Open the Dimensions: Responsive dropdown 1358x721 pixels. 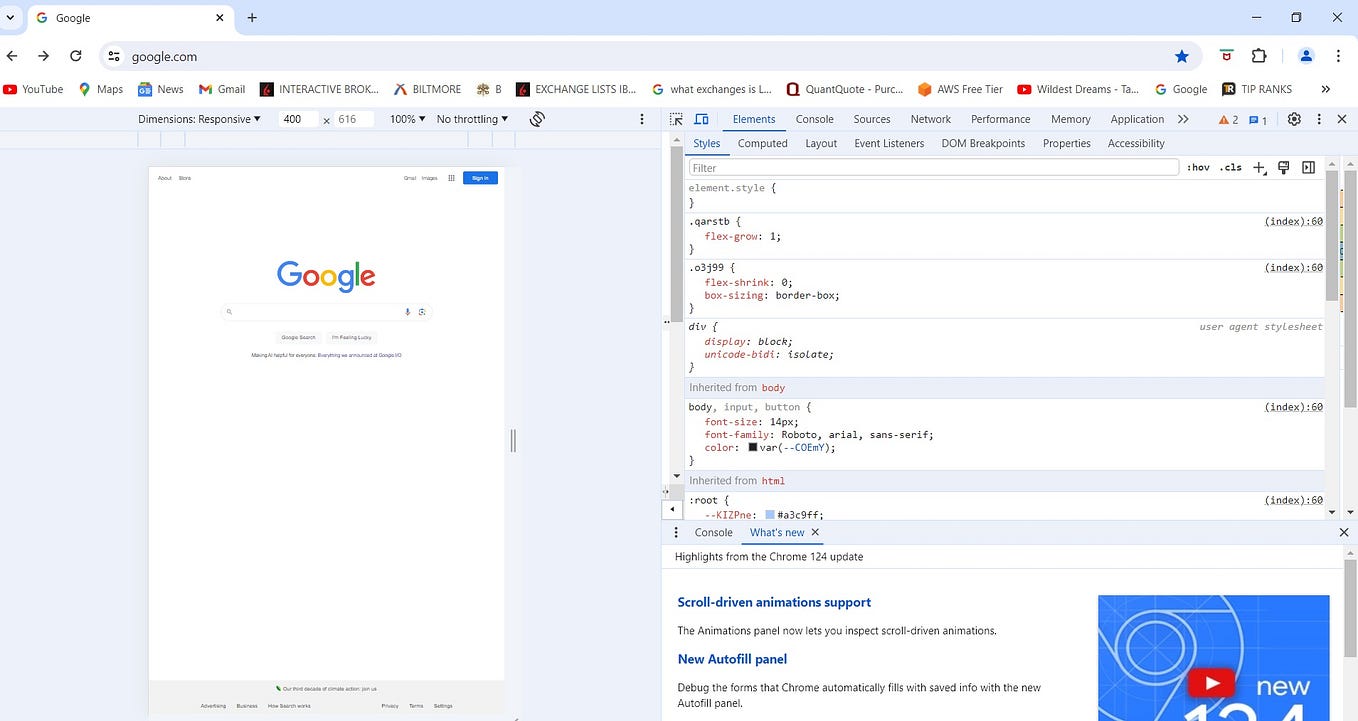click(x=199, y=118)
